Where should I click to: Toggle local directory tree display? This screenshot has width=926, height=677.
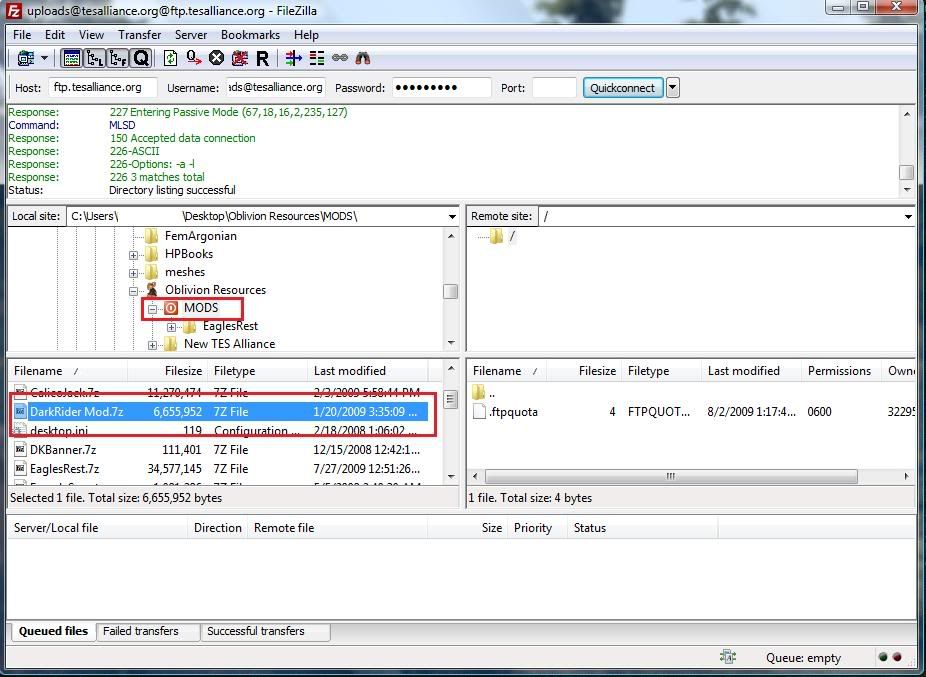[94, 58]
